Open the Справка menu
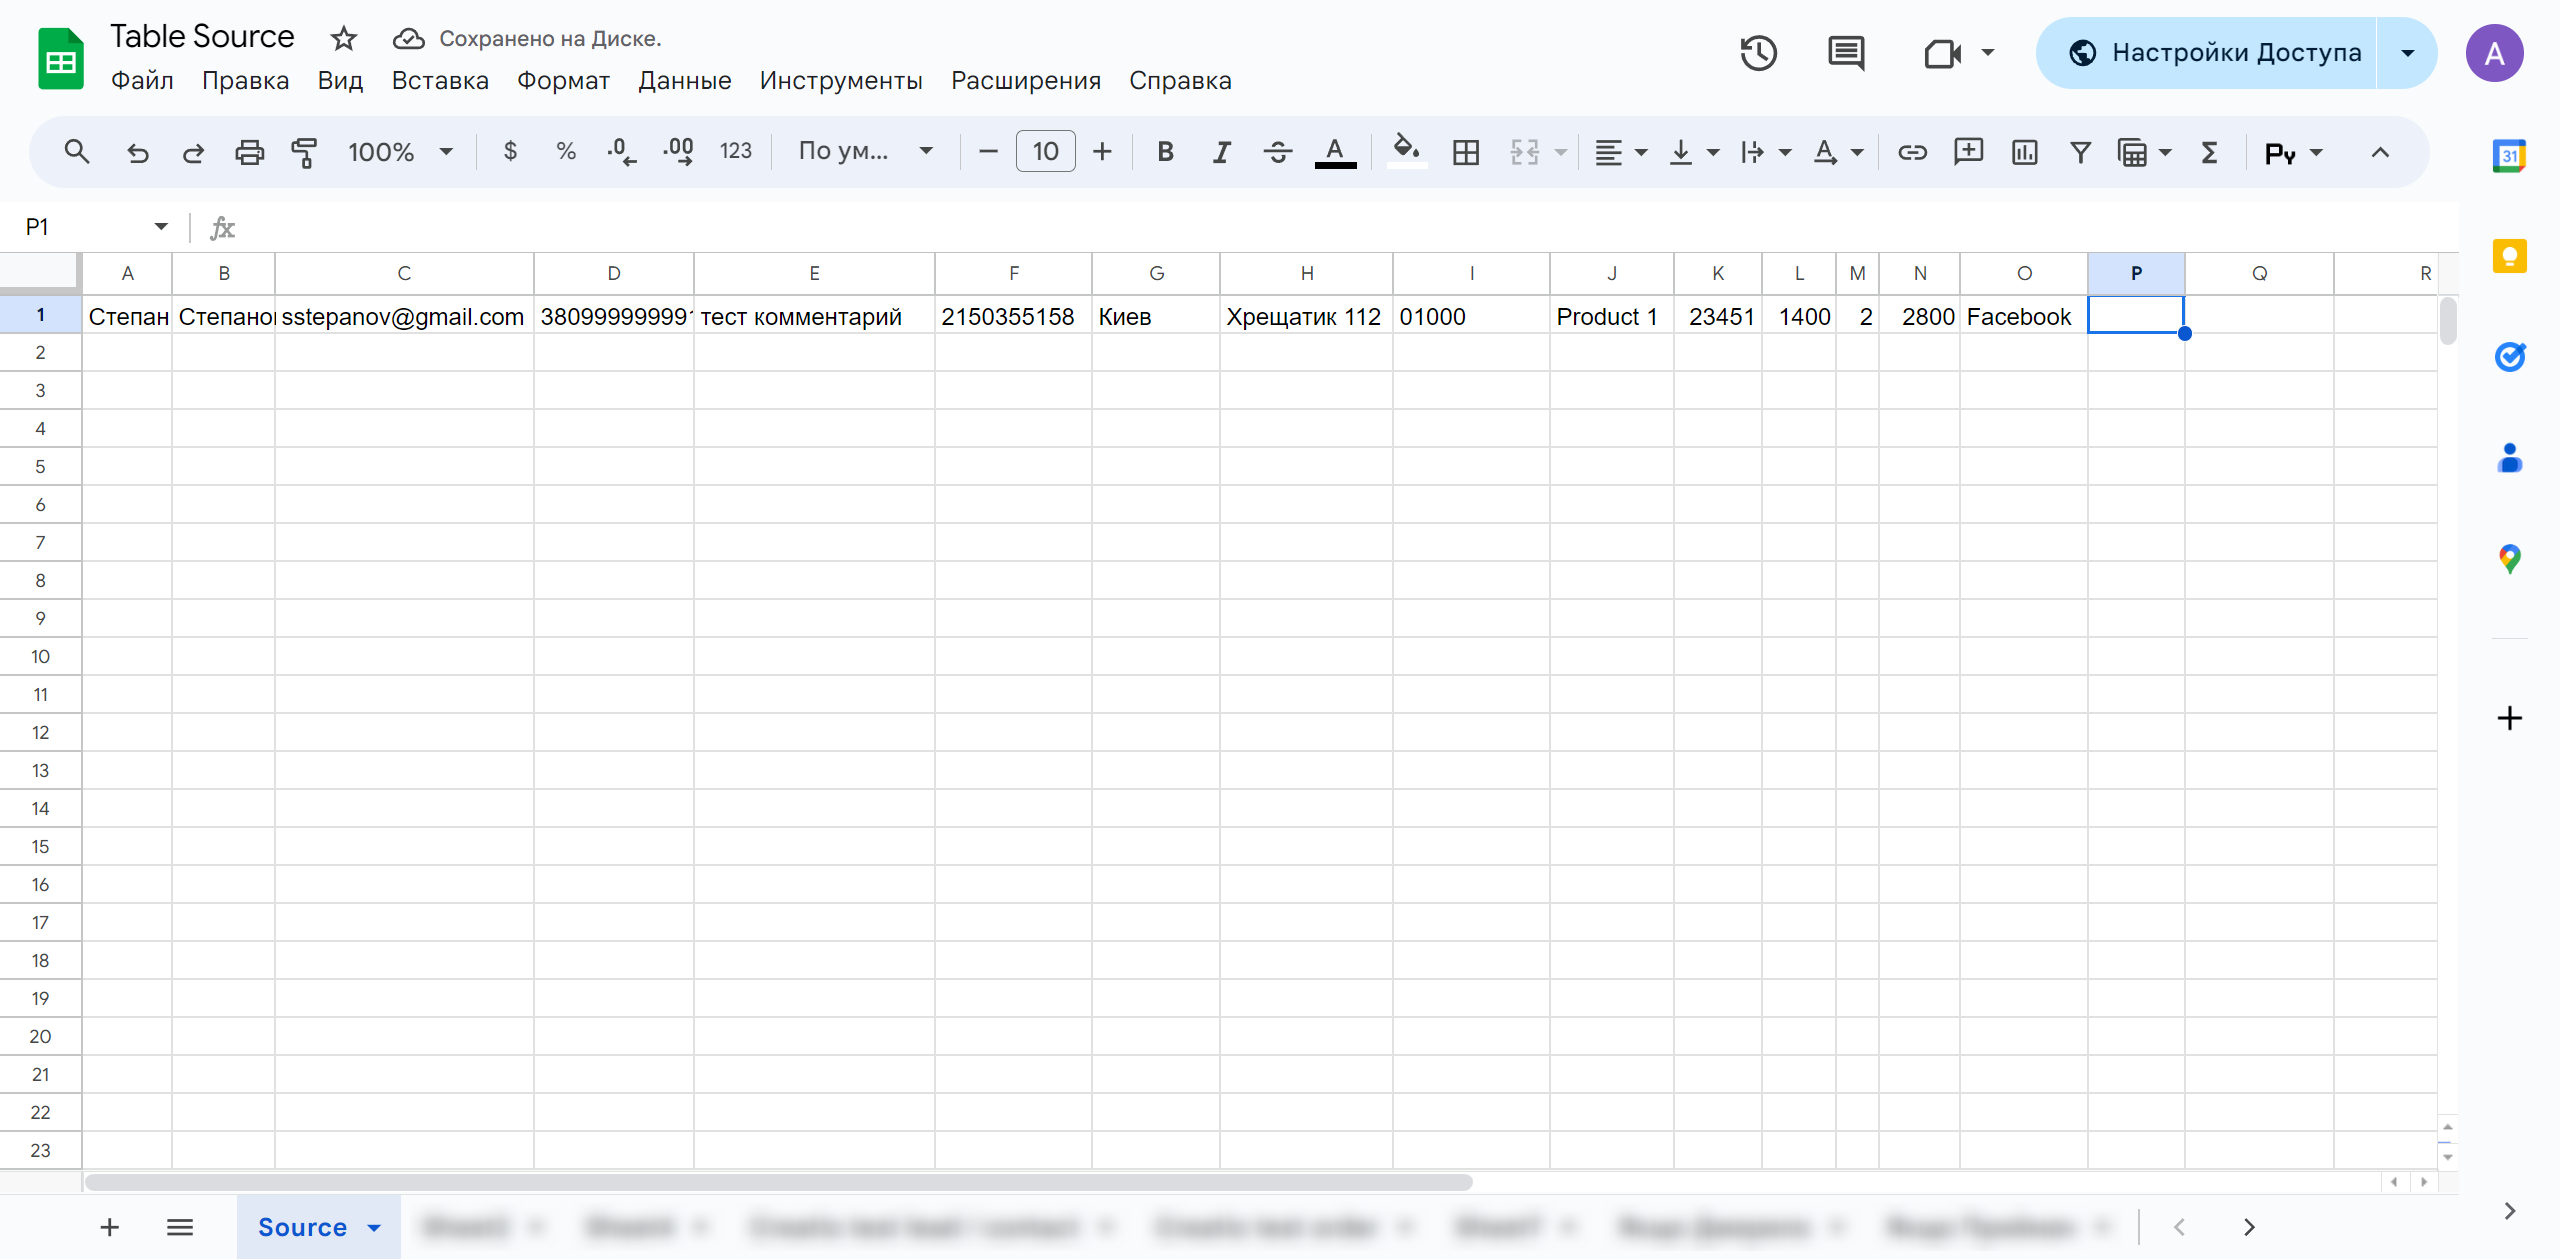The height and width of the screenshot is (1260, 2560). 1180,80
